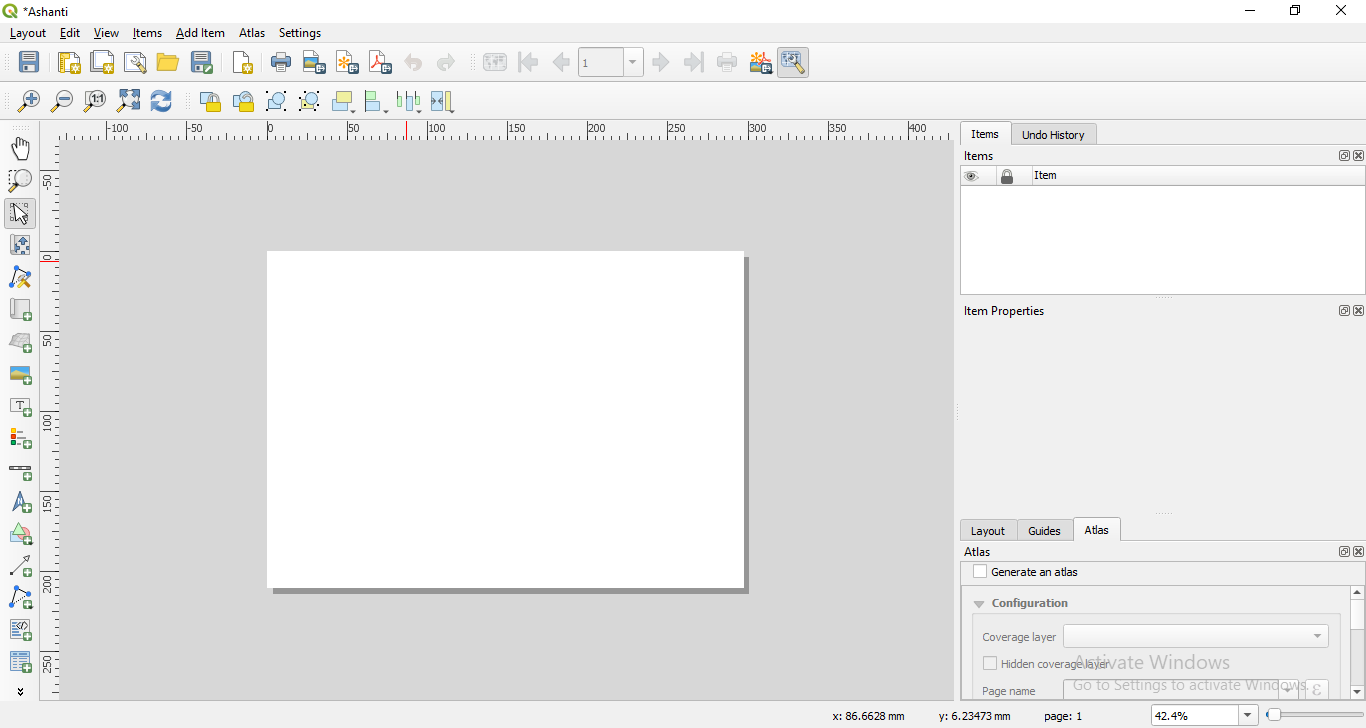Open the Layout Manager
The width and height of the screenshot is (1366, 728).
tap(135, 62)
